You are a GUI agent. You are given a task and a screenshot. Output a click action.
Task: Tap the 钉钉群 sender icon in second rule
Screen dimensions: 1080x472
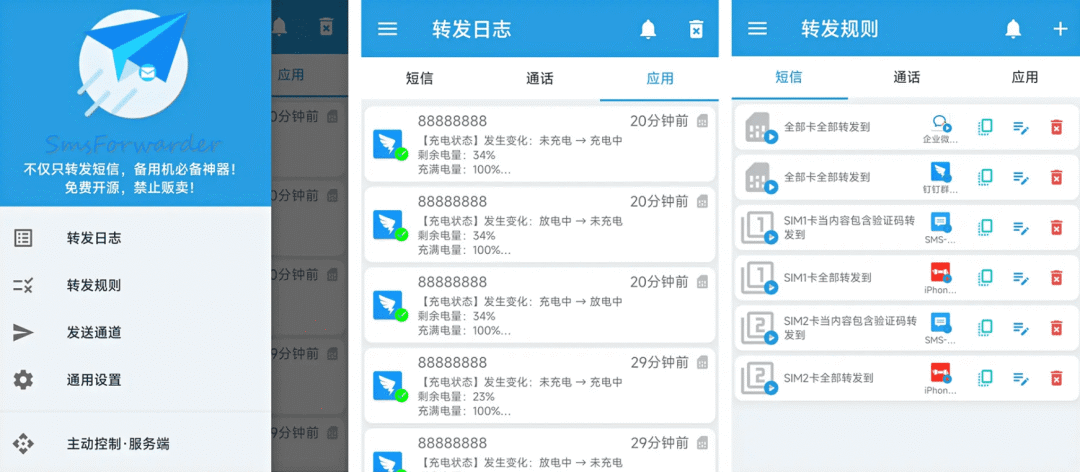[941, 172]
